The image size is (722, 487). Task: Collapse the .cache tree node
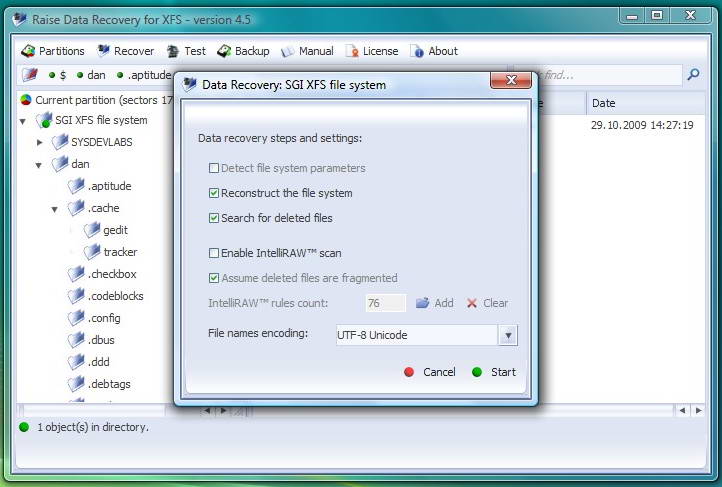click(x=55, y=209)
